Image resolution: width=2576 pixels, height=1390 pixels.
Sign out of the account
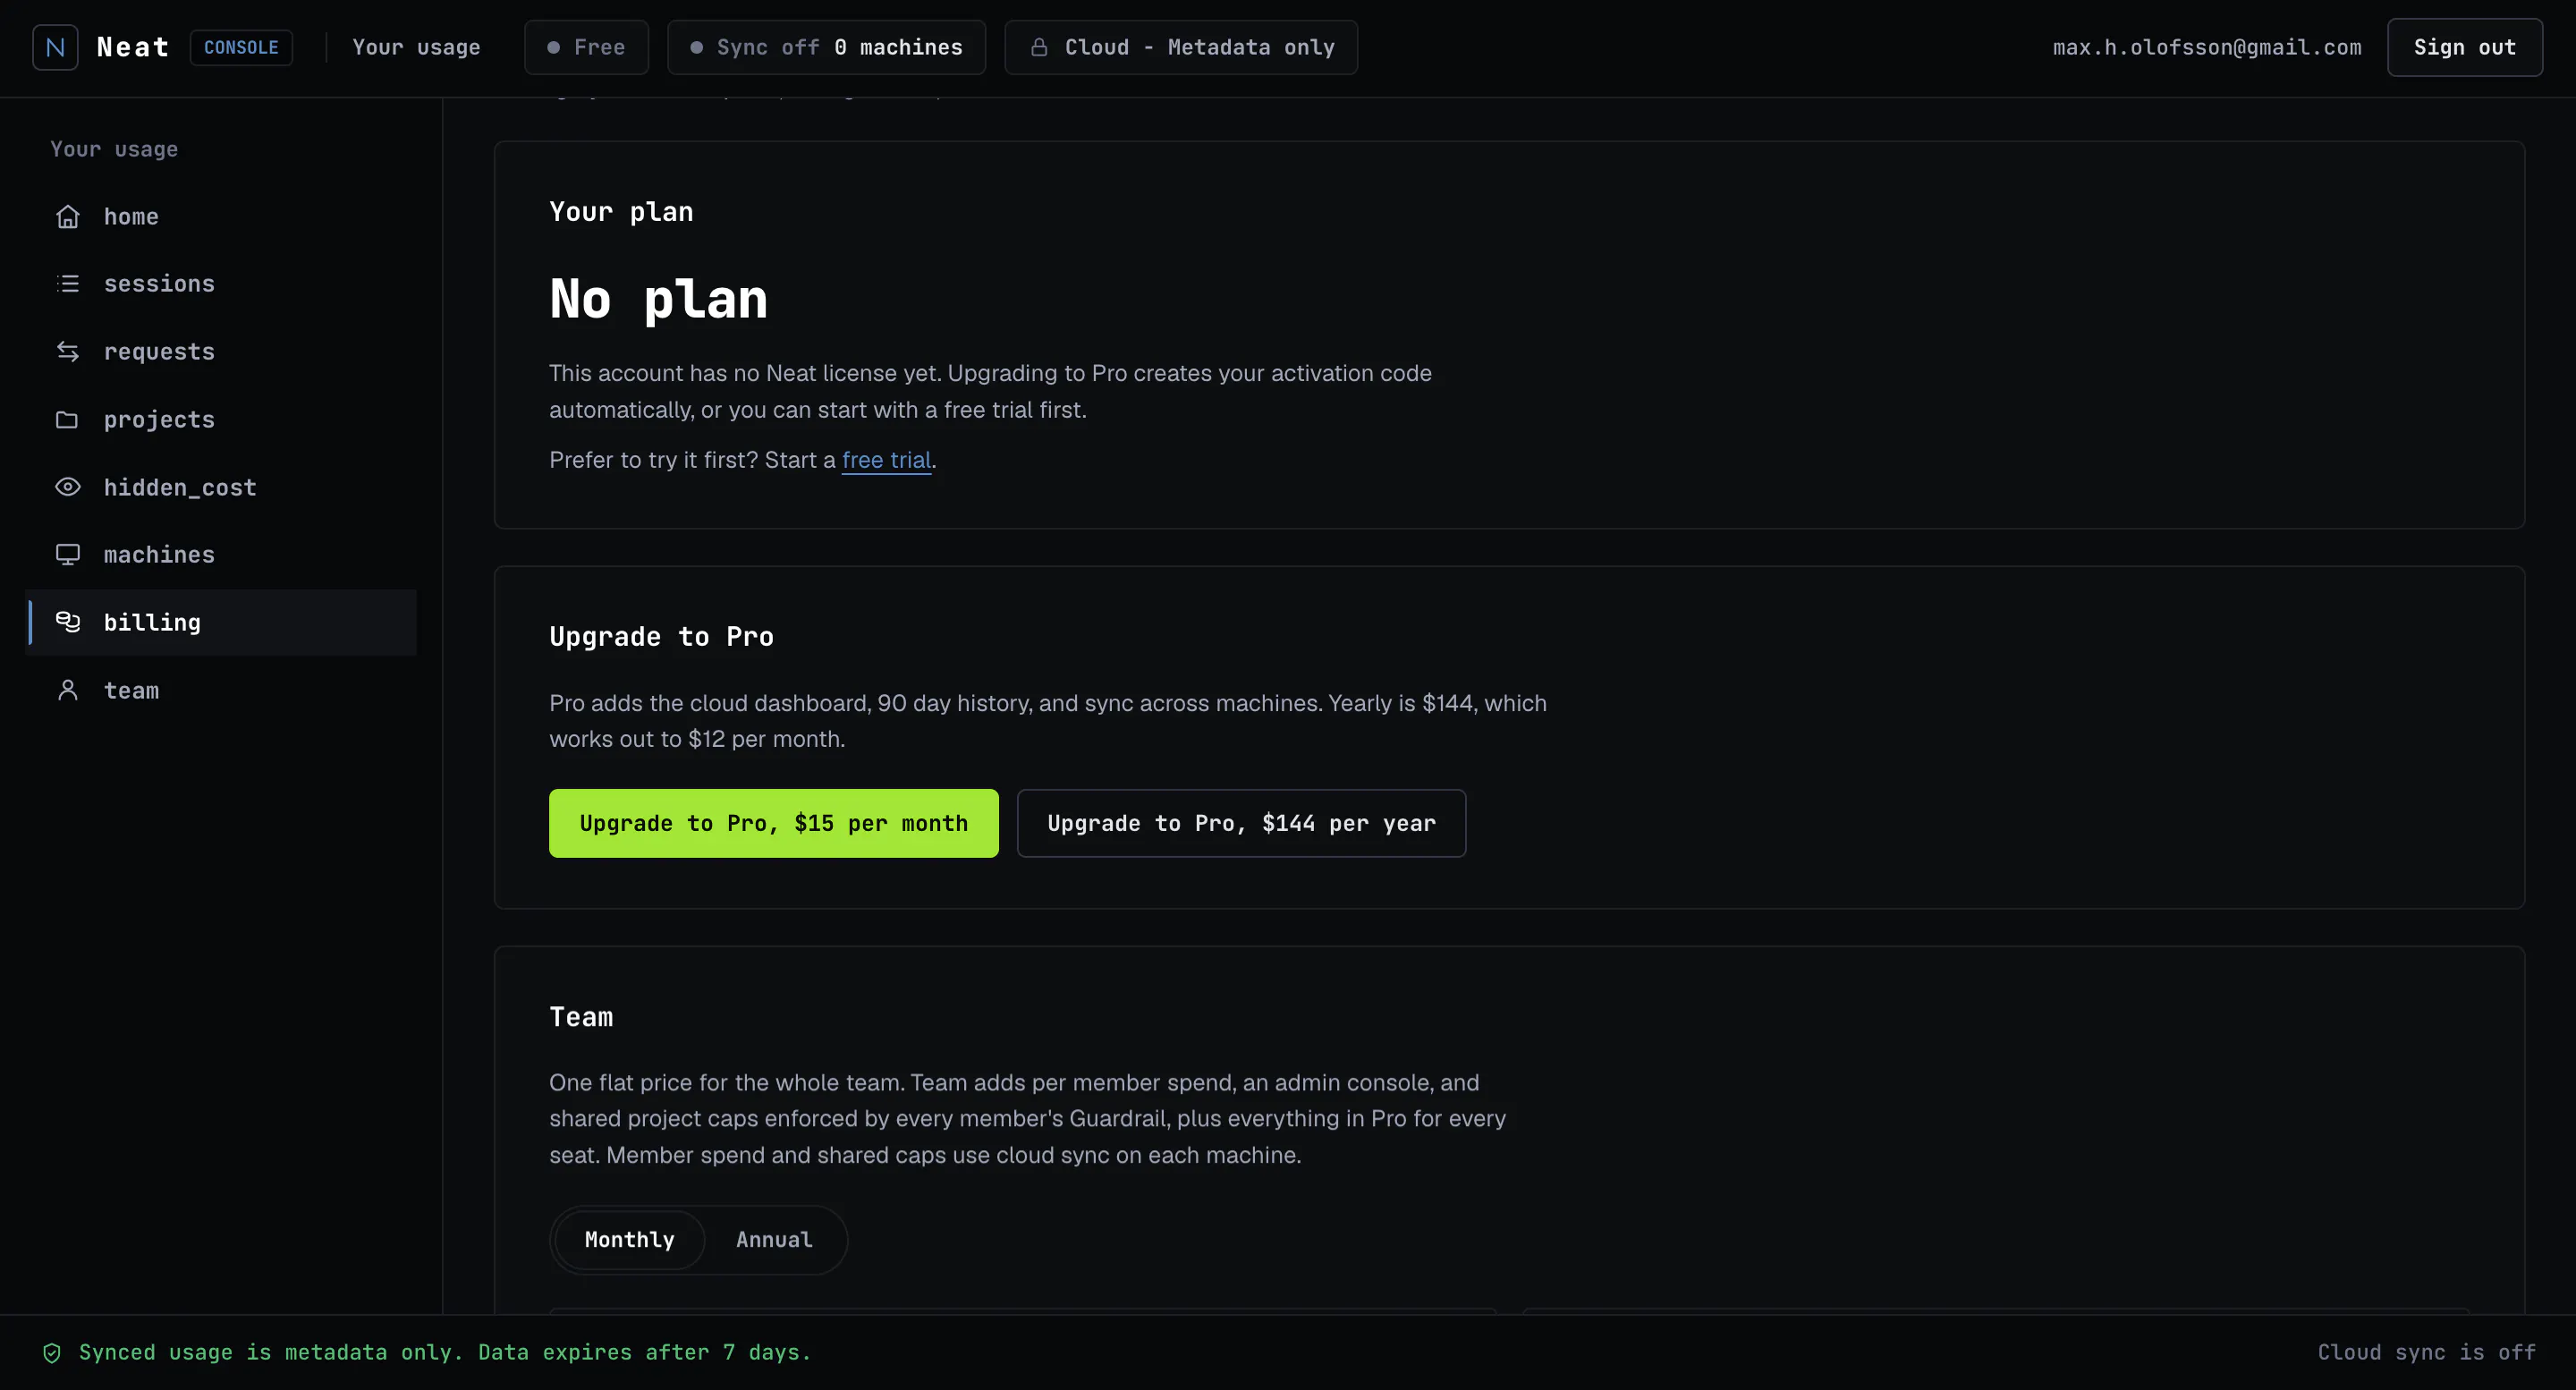pos(2464,47)
